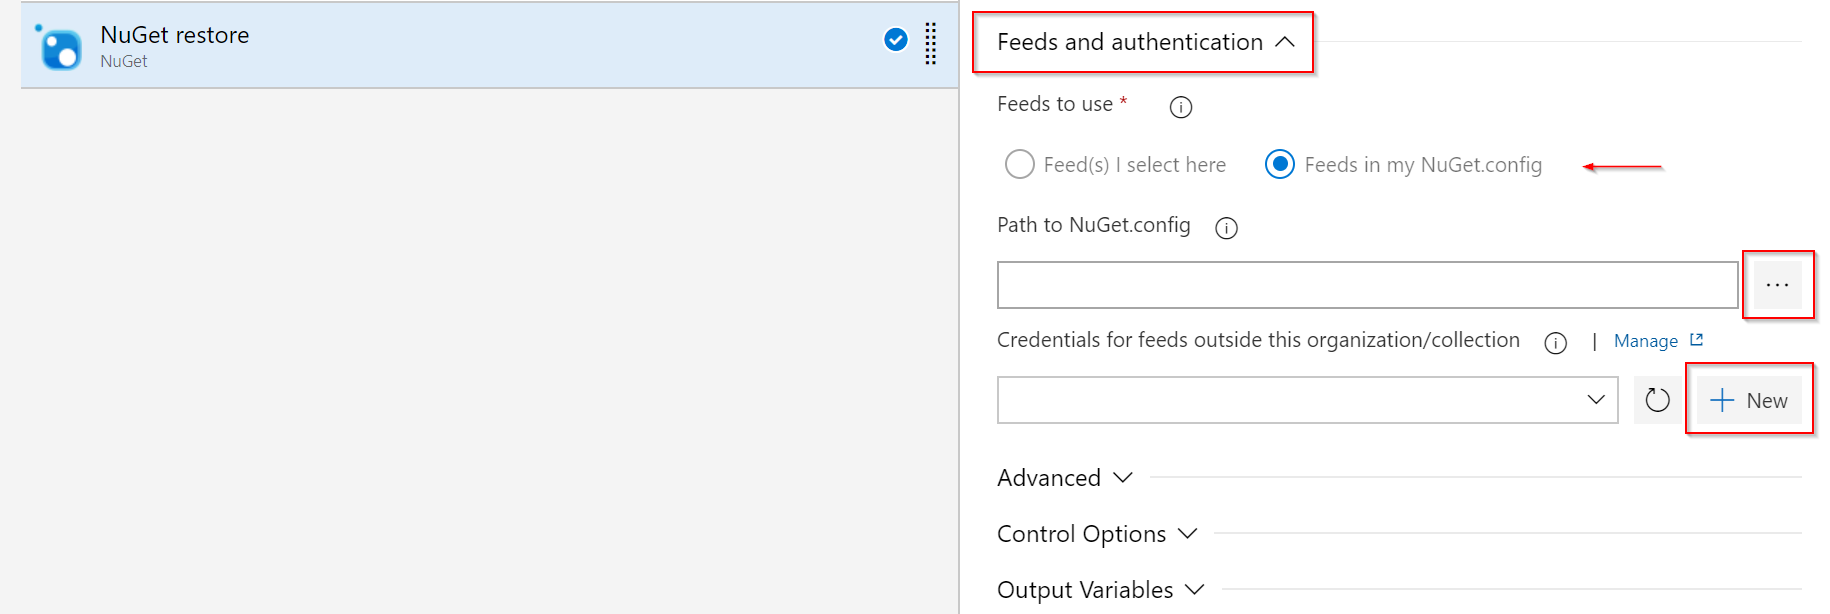Viewport: 1830px width, 614px height.
Task: Show the info tooltip for feed credentials
Action: [x=1555, y=343]
